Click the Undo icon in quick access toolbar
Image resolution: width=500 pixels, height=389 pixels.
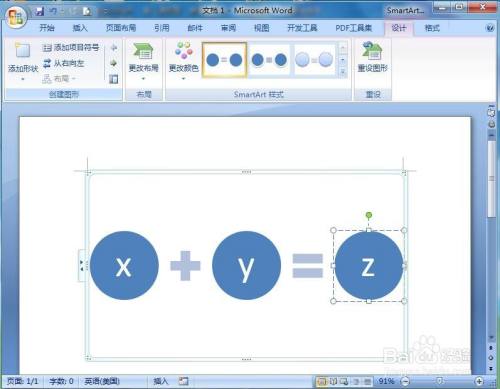coord(53,11)
